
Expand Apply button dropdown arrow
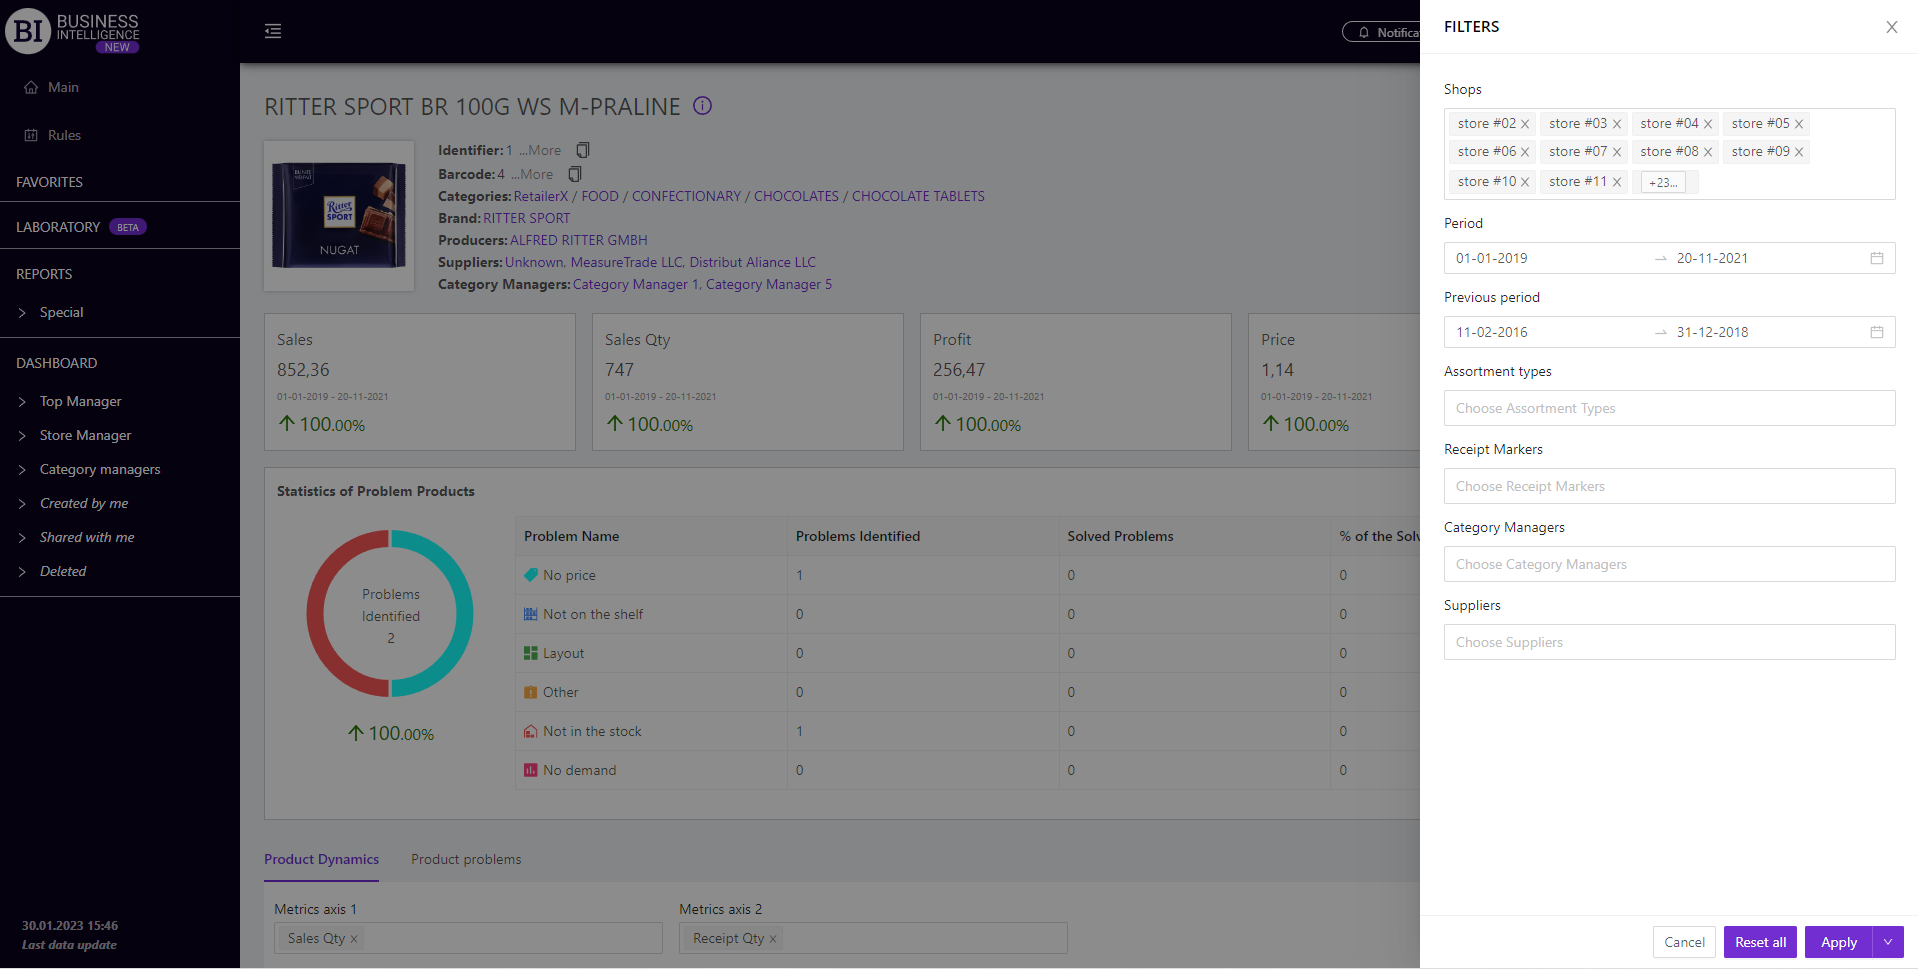(1888, 942)
